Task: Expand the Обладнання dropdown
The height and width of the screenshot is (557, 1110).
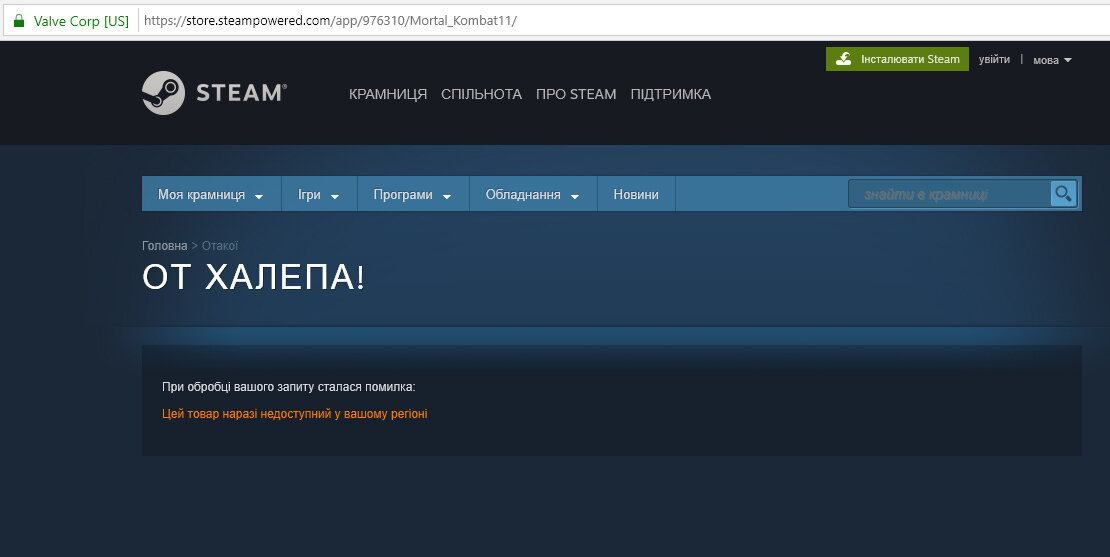Action: click(x=533, y=195)
